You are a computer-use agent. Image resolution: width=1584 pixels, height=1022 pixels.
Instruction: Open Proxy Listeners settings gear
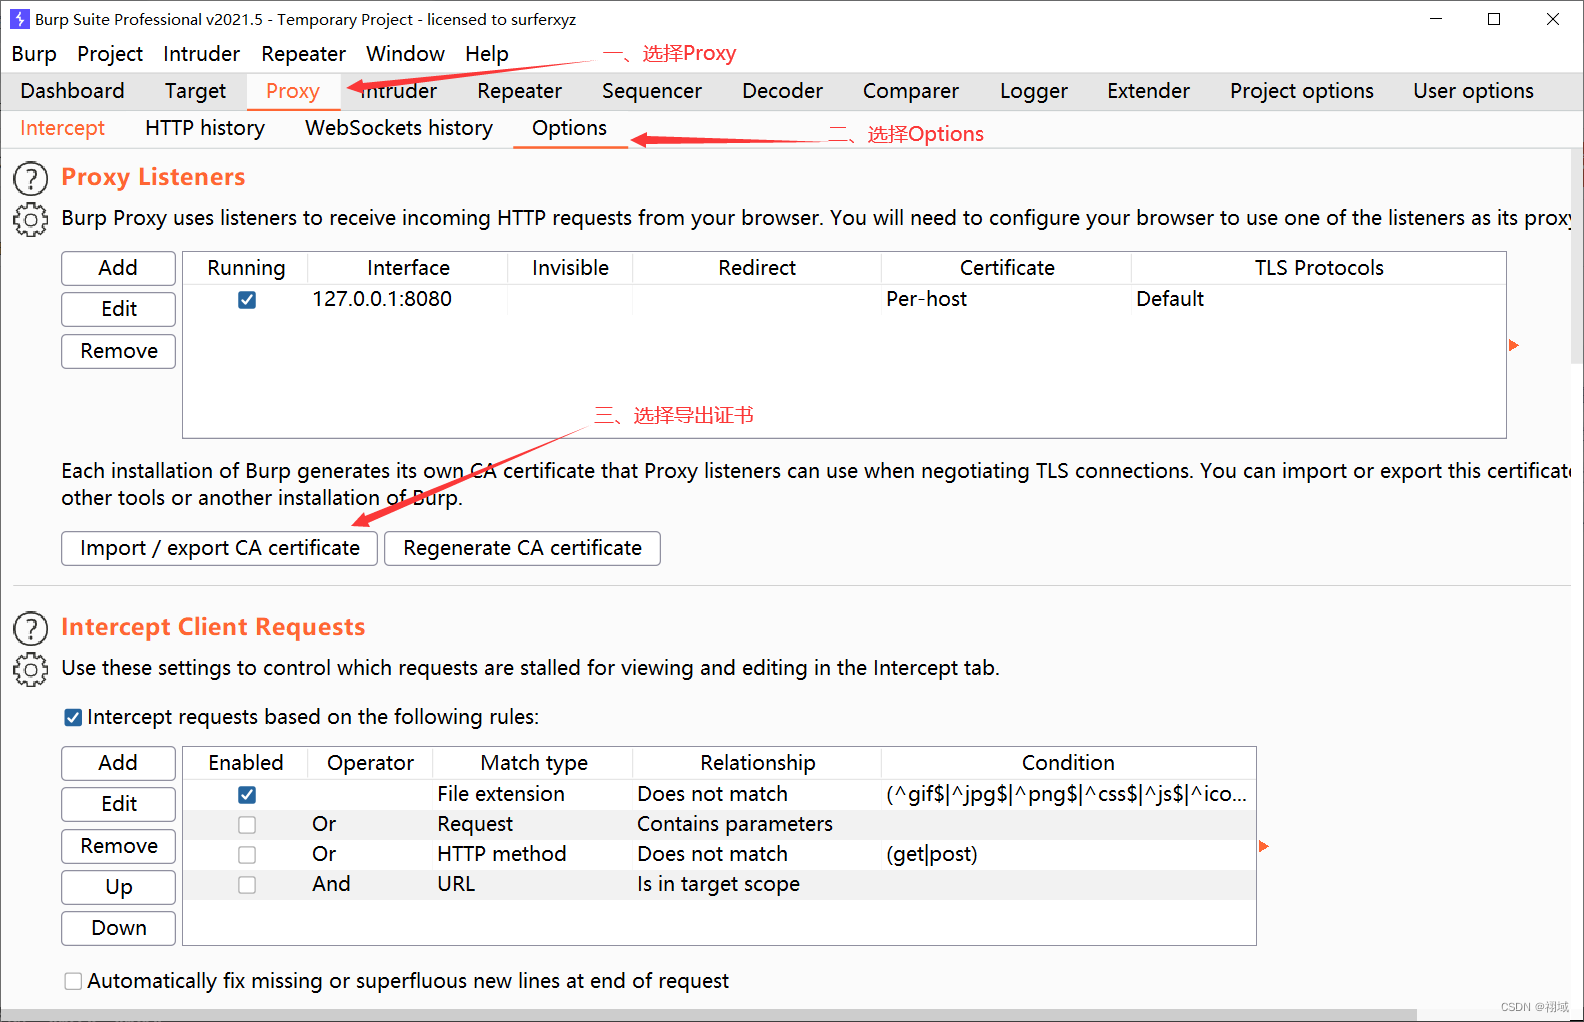[x=31, y=220]
